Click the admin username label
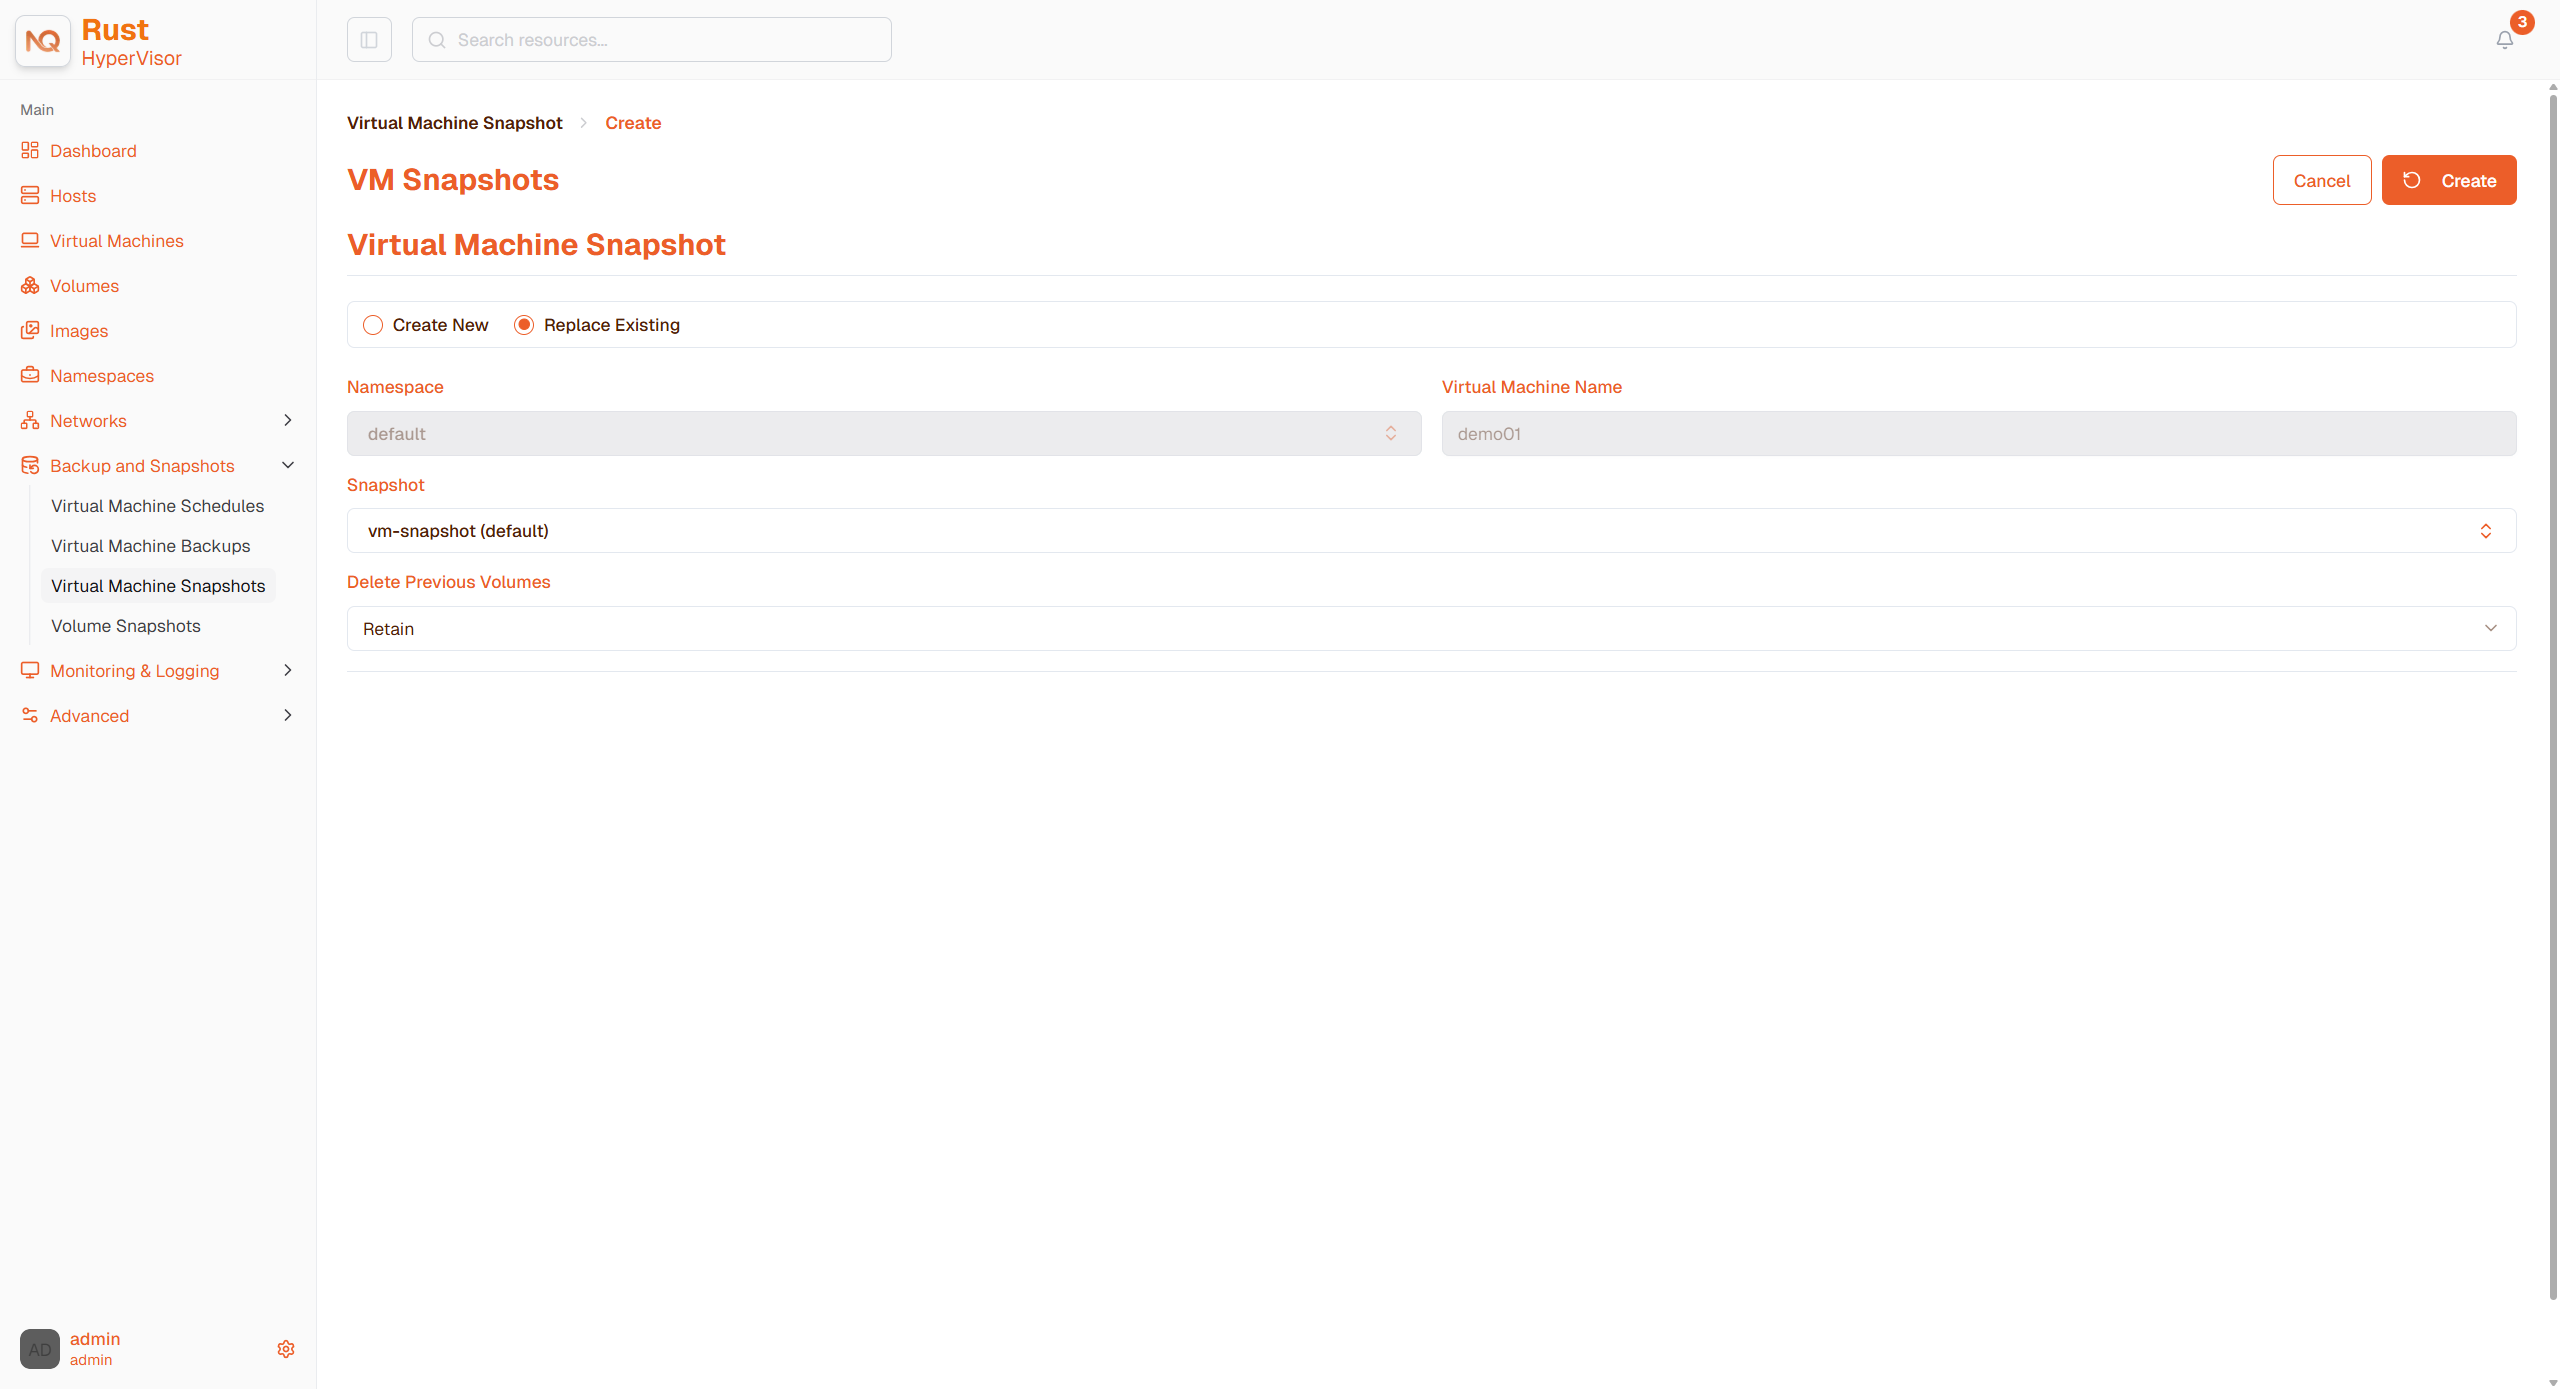The image size is (2560, 1389). point(95,1339)
